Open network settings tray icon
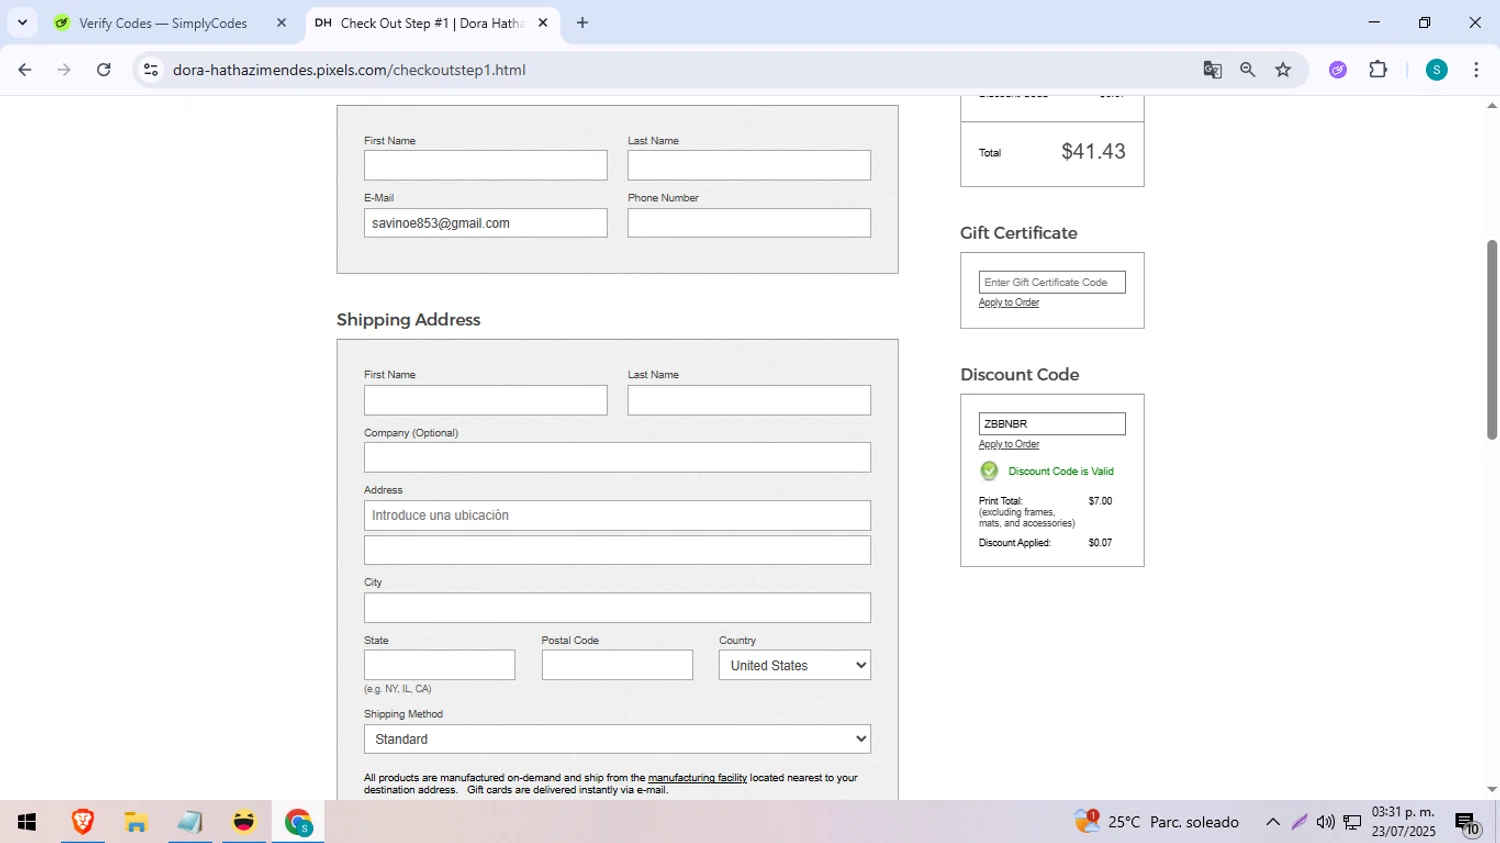 (1352, 822)
